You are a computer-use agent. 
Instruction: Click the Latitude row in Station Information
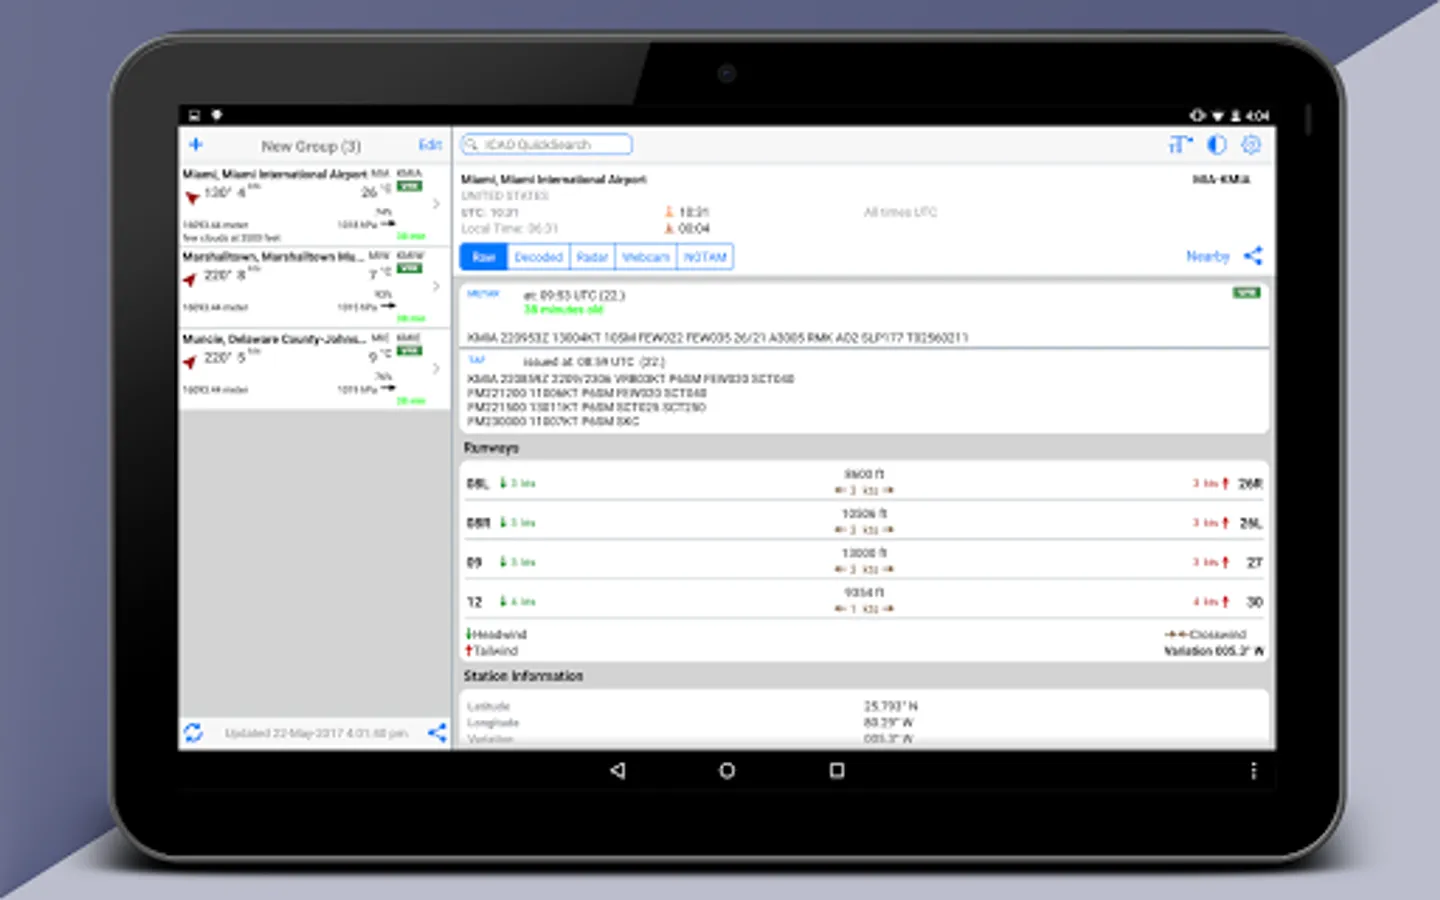coord(864,706)
